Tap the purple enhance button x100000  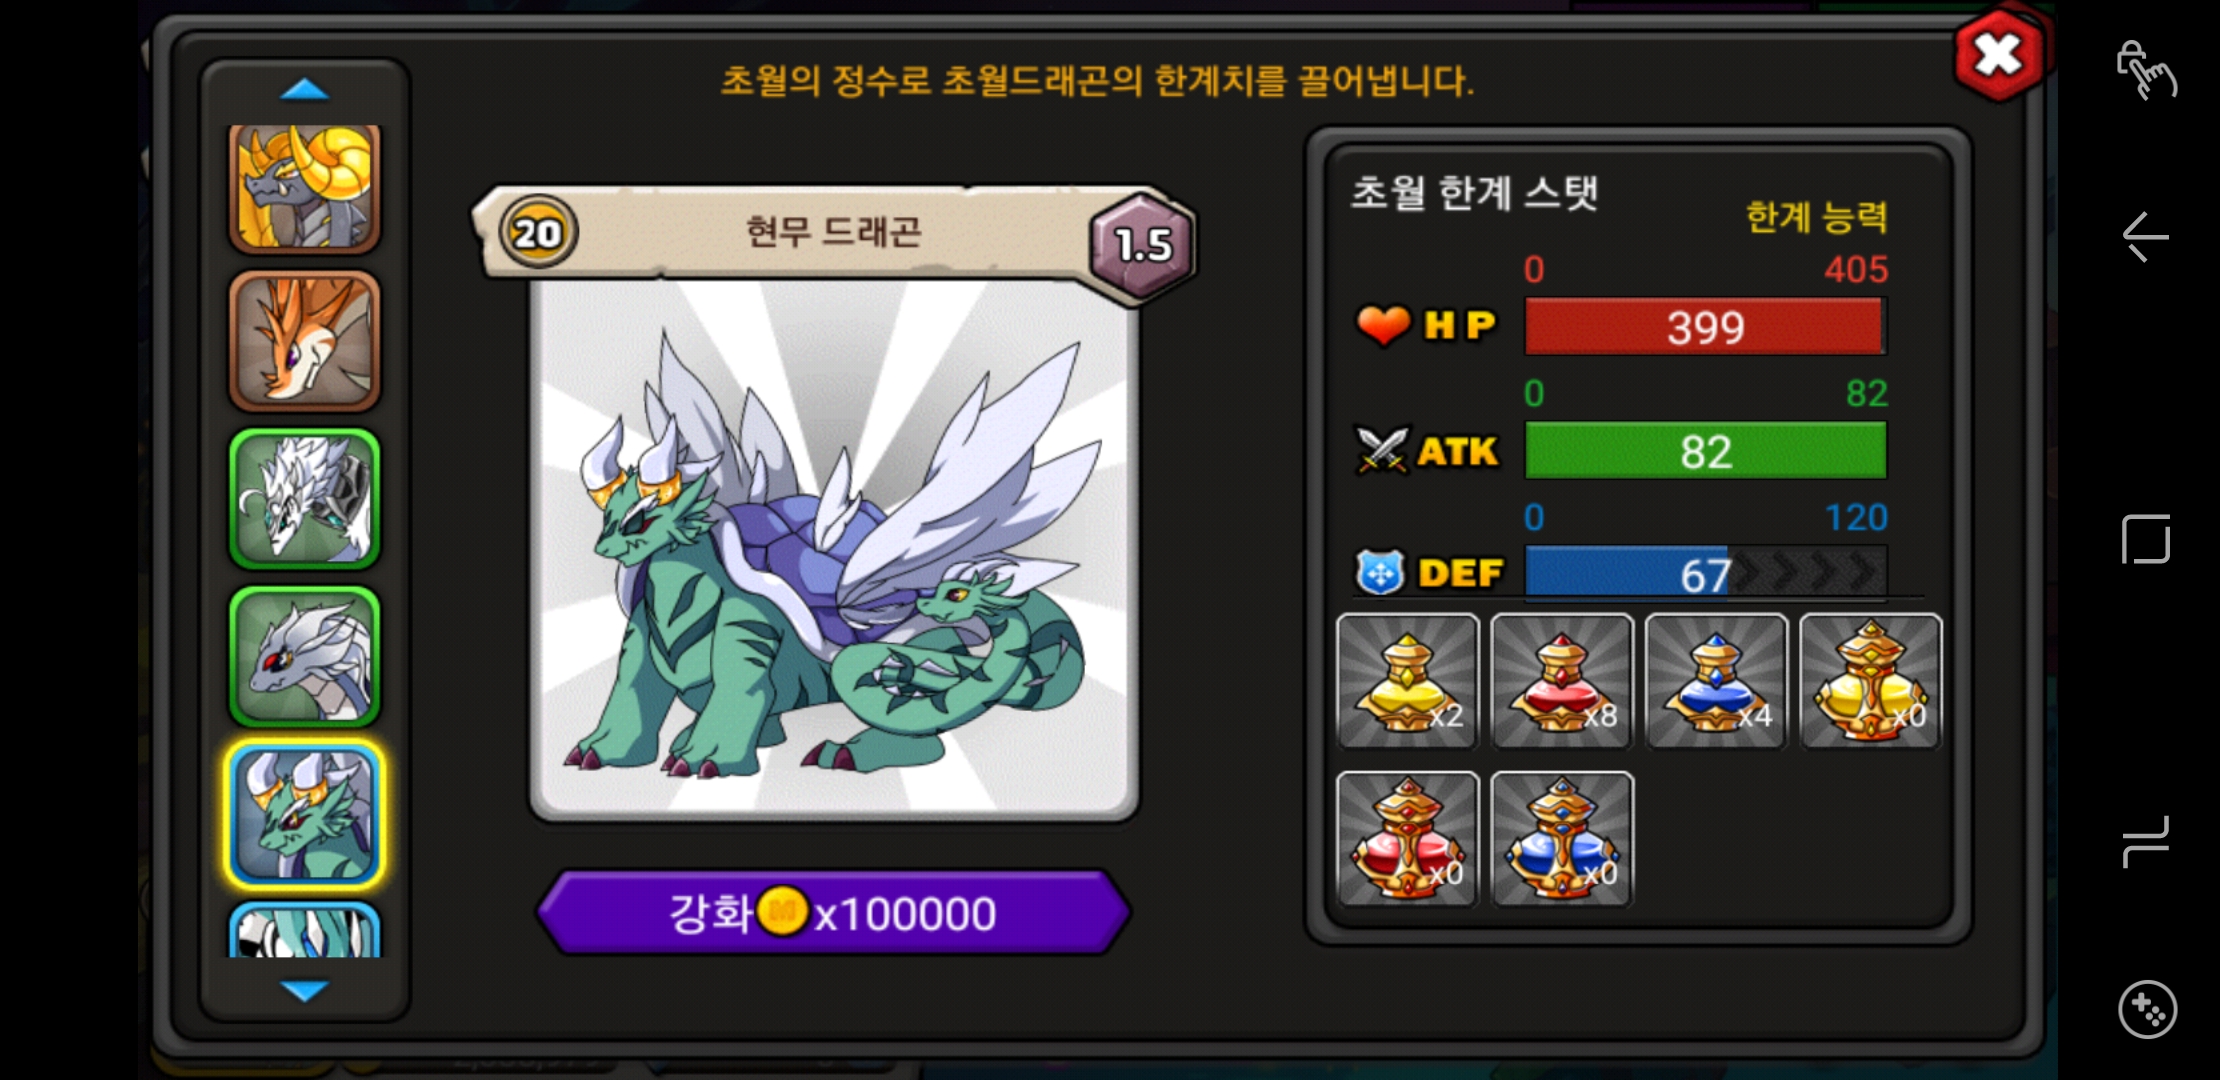click(x=834, y=913)
